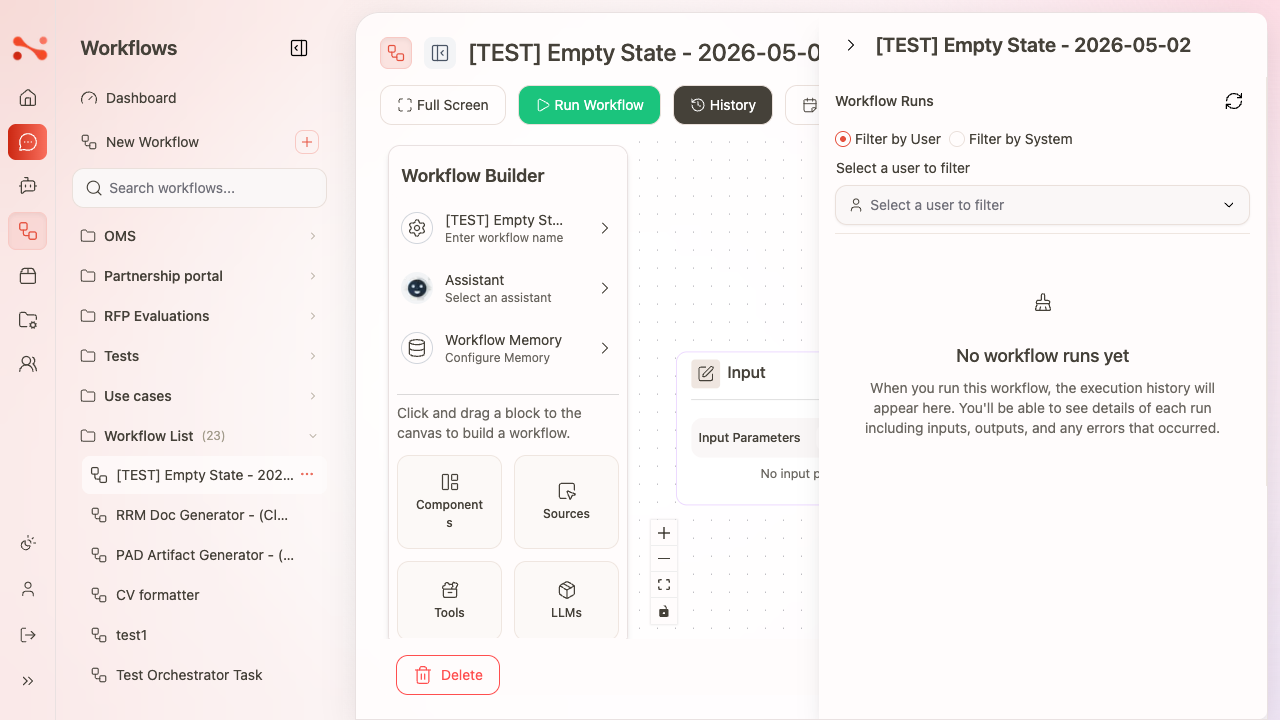The image size is (1280, 720).
Task: Select the Tools block
Action: click(450, 600)
